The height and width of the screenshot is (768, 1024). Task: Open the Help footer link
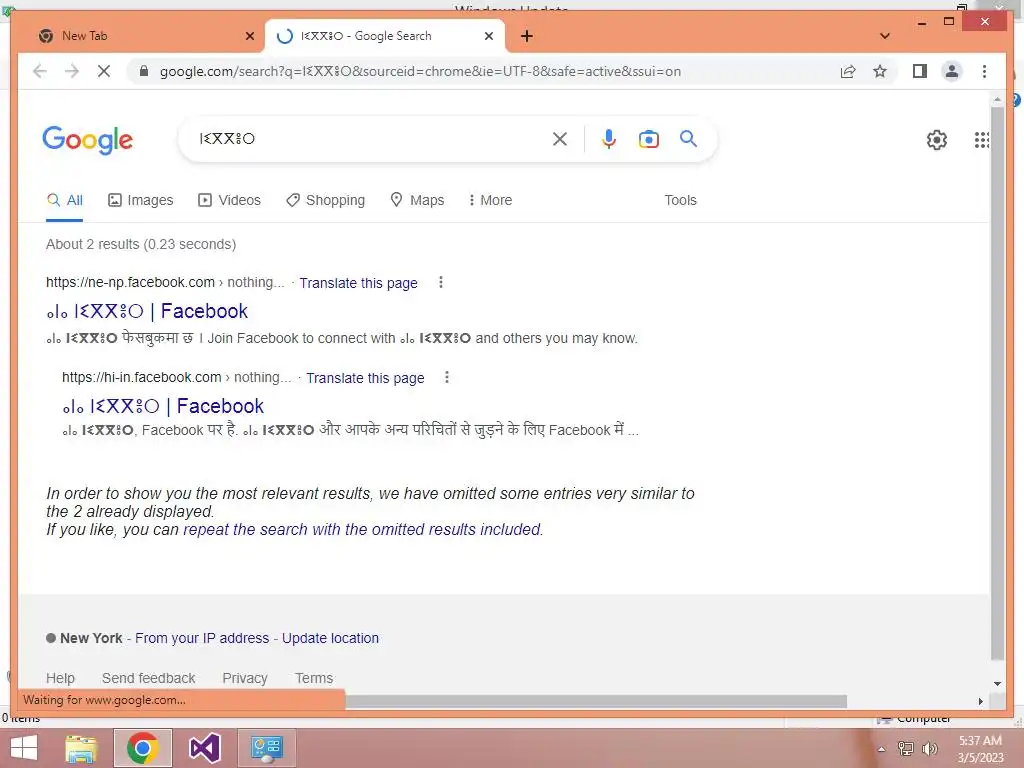click(60, 678)
